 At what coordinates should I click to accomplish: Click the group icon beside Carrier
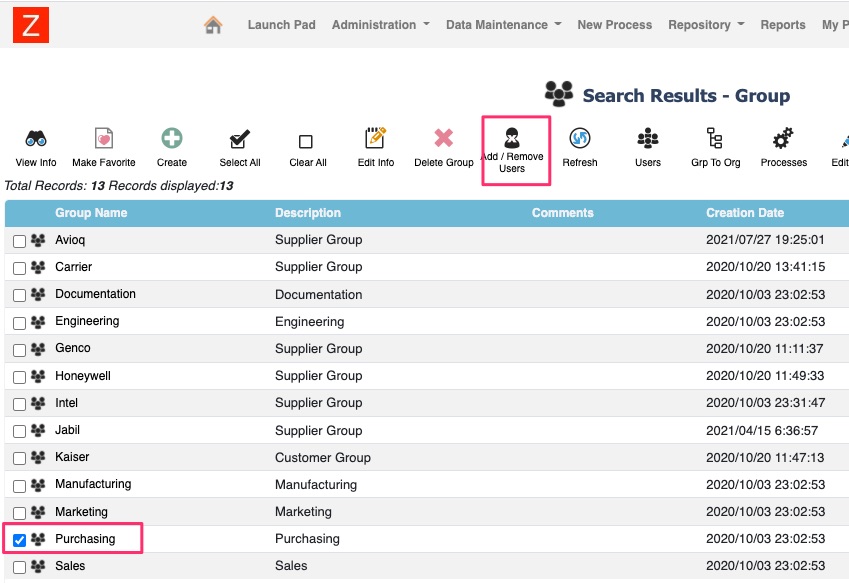38,267
